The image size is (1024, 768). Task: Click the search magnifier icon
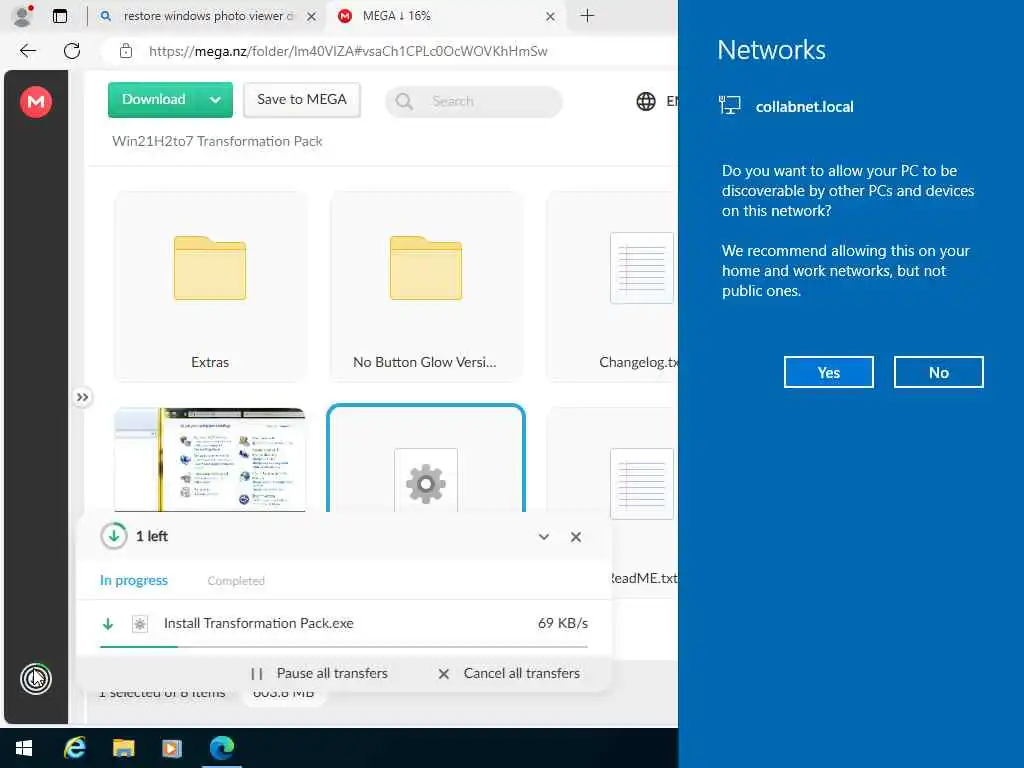[x=404, y=101]
